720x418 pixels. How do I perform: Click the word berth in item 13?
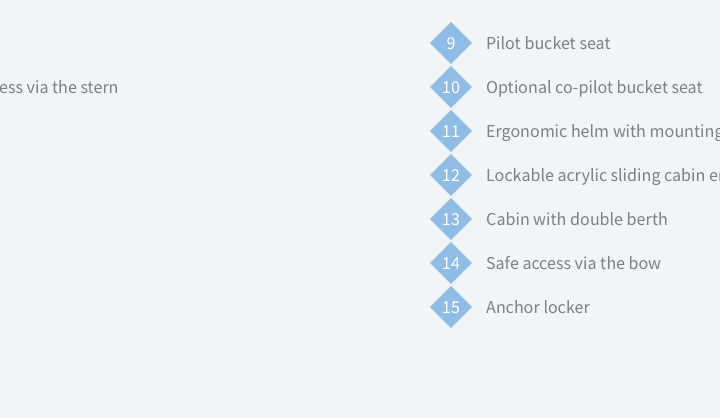pyautogui.click(x=646, y=219)
